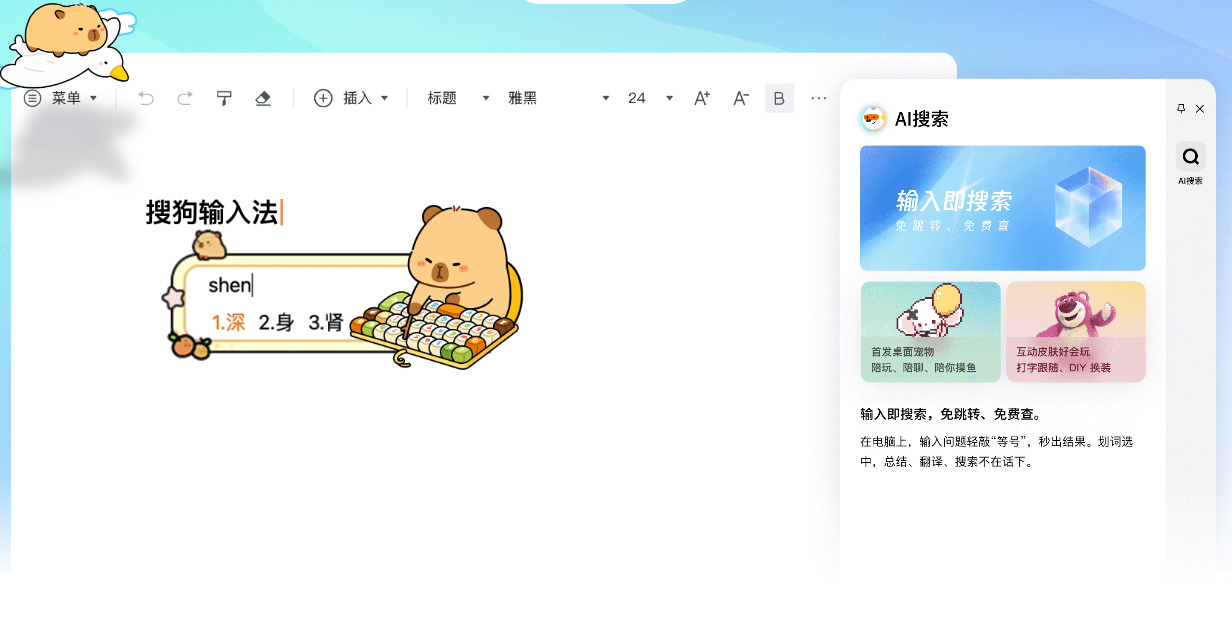Expand the 菜单 dropdown arrow

point(93,98)
